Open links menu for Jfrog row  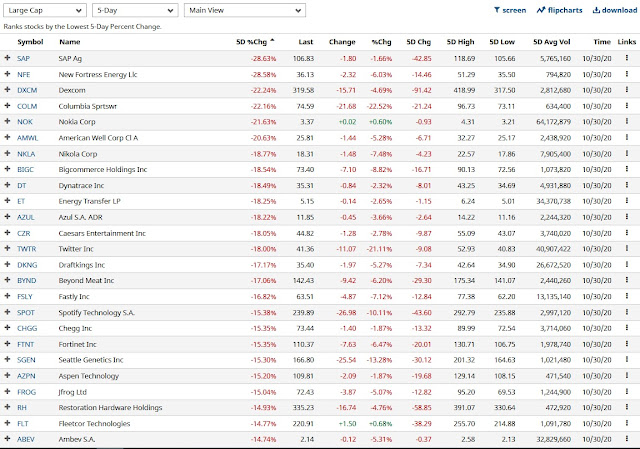627,391
